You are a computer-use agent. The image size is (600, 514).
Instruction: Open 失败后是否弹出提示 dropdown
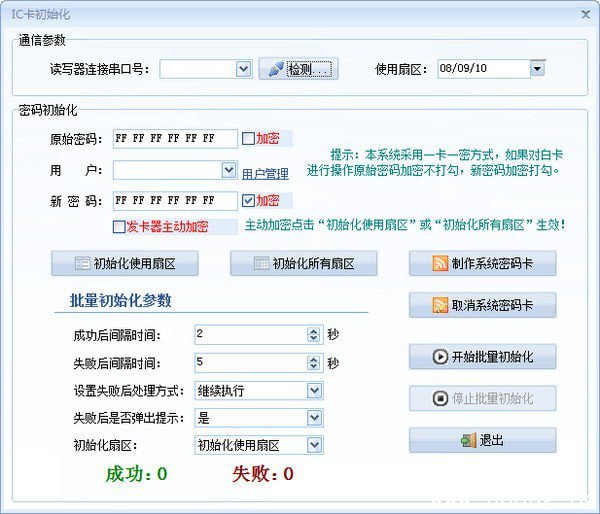tap(315, 418)
